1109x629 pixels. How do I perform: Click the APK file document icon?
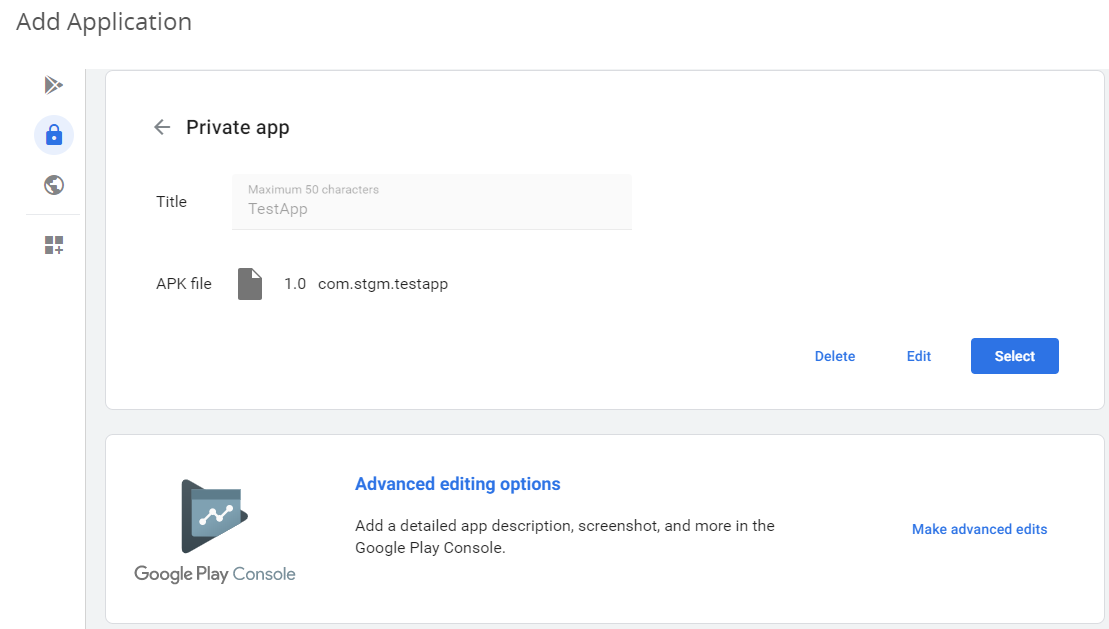point(249,283)
